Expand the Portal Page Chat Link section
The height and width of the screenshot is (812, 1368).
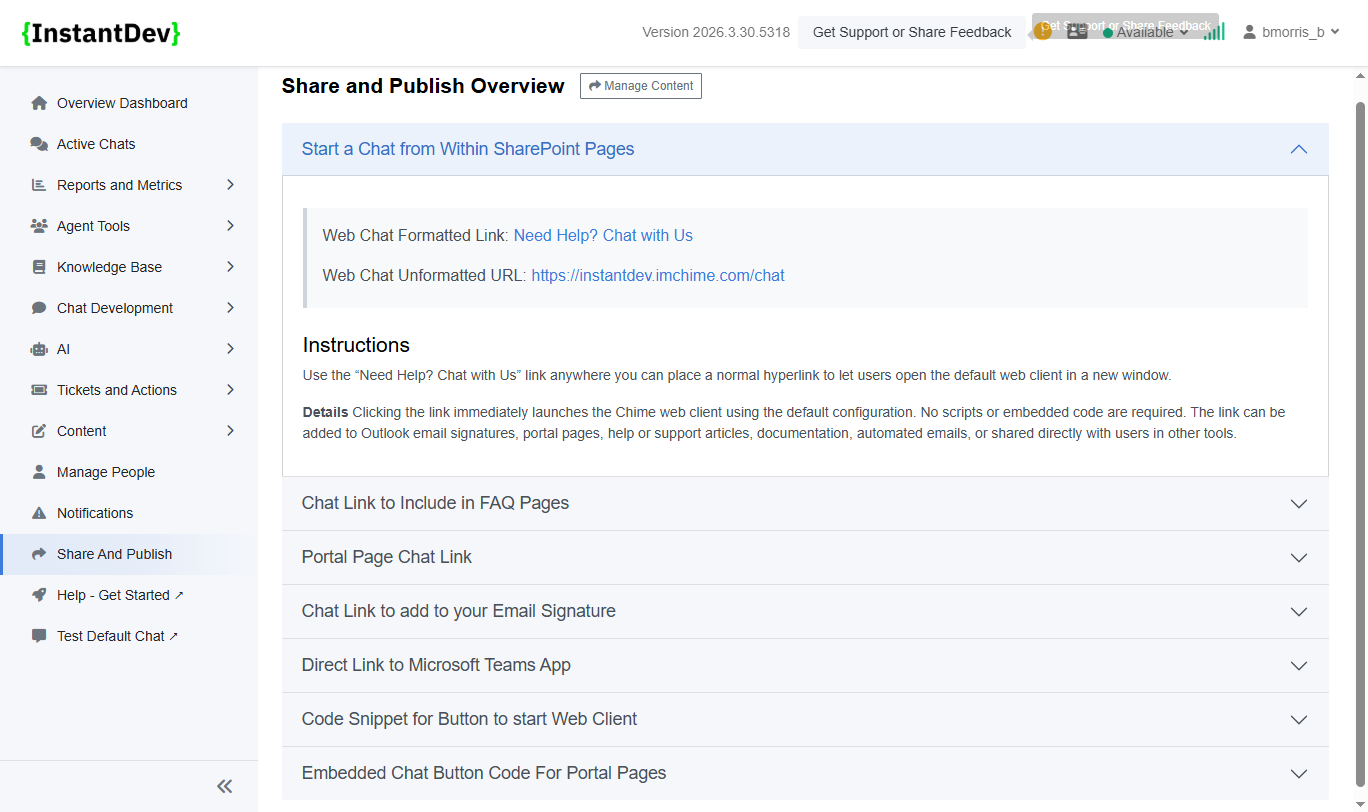click(x=805, y=557)
